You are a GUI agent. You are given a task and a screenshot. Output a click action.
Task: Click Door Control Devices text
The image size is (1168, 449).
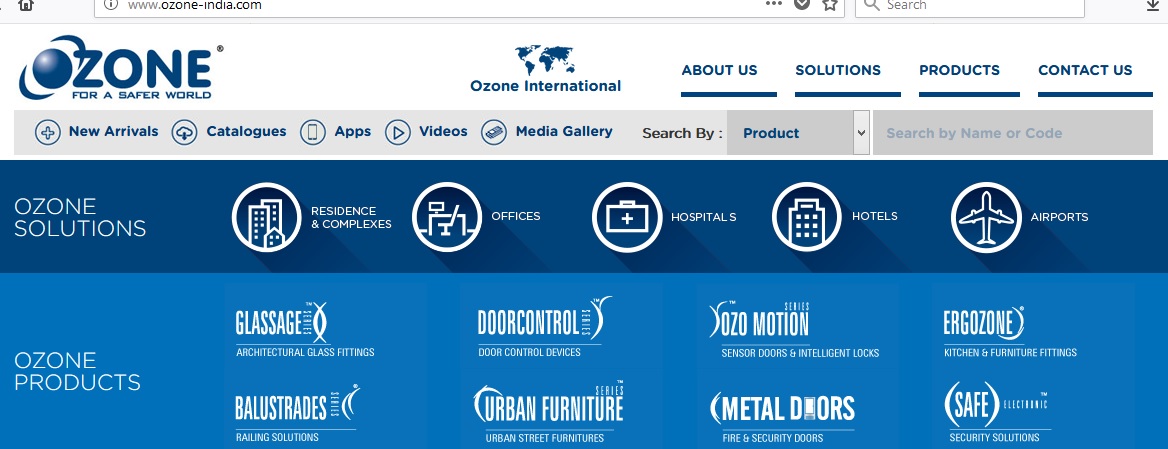click(x=530, y=352)
